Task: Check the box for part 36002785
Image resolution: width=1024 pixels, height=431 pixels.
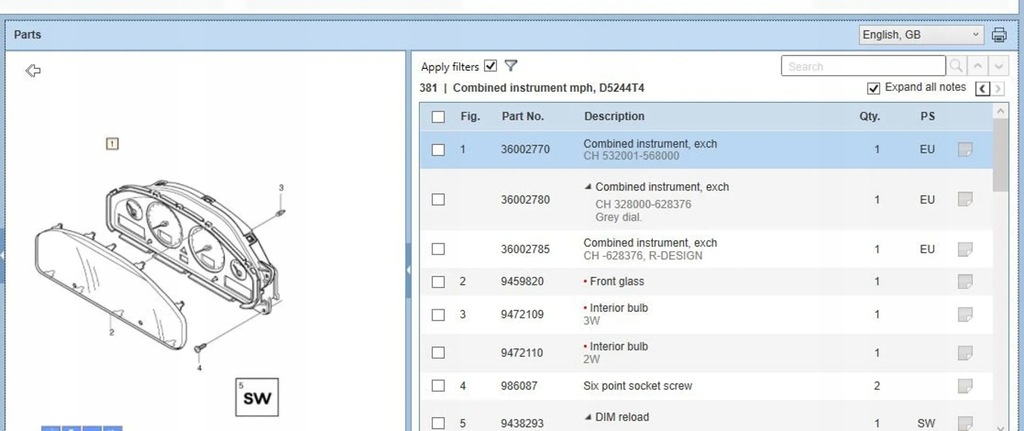Action: click(438, 249)
